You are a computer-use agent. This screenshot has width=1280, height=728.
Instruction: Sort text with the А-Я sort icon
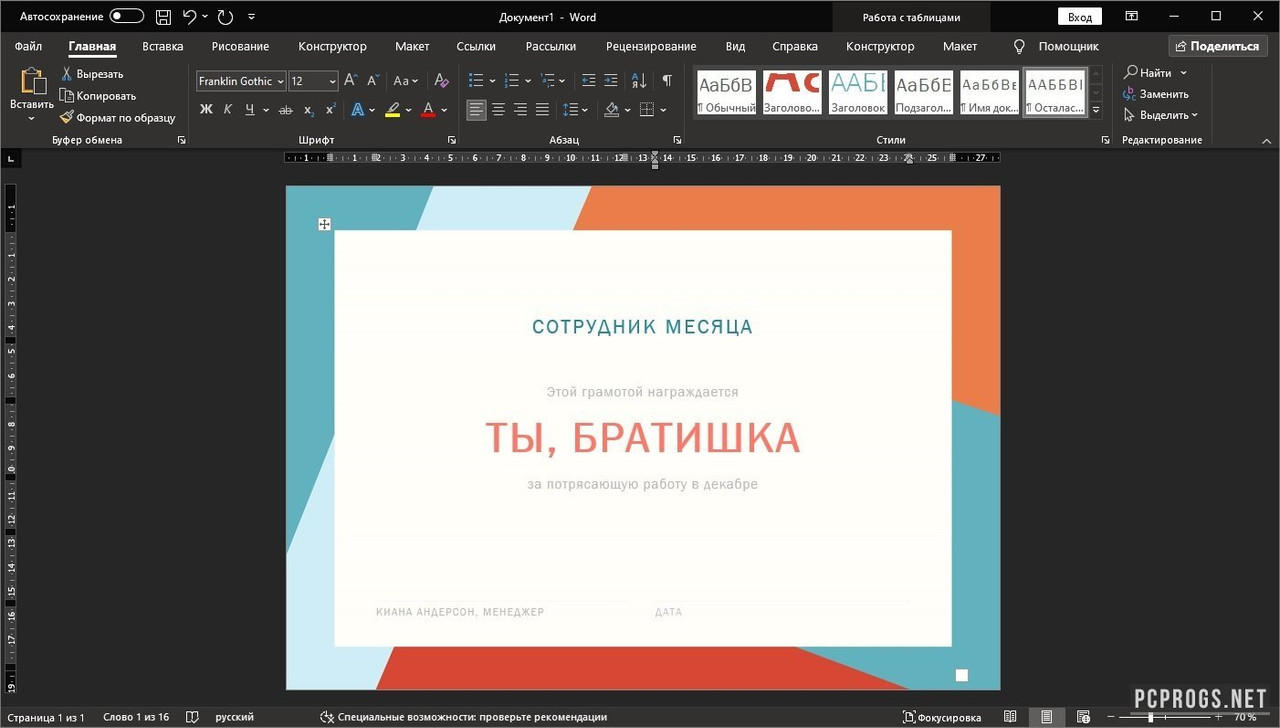point(640,81)
